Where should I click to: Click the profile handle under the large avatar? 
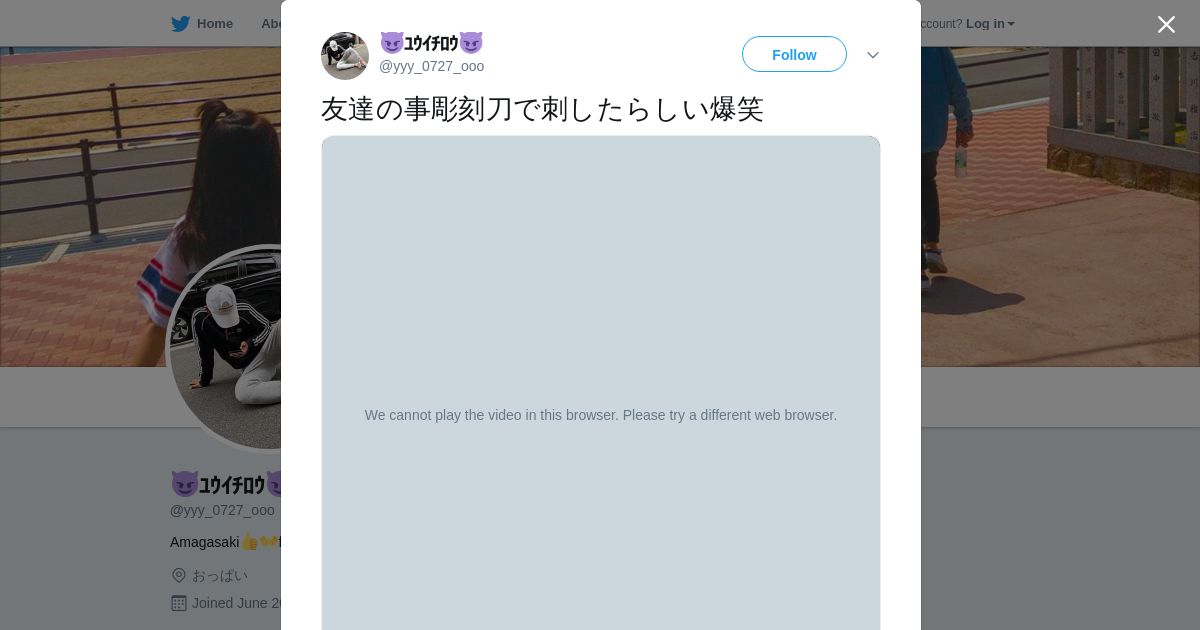[x=222, y=510]
